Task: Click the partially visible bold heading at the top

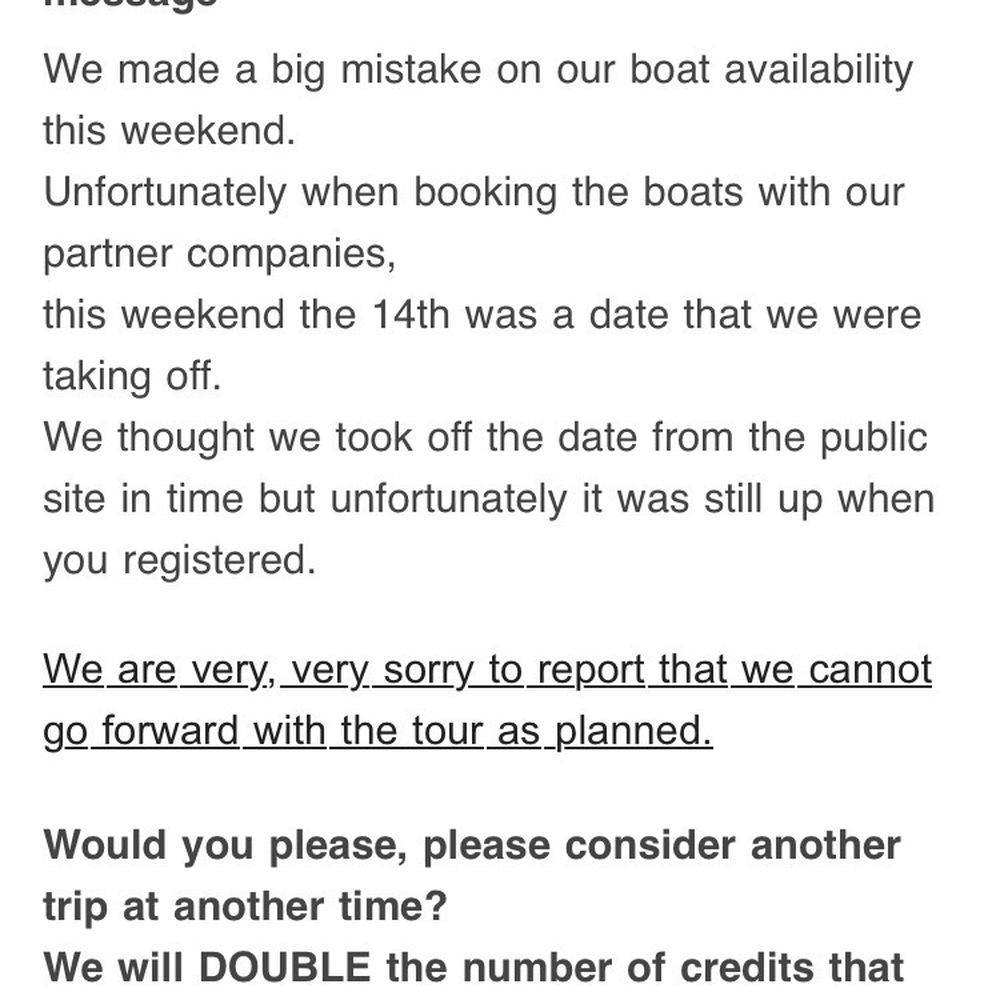Action: click(131, 4)
